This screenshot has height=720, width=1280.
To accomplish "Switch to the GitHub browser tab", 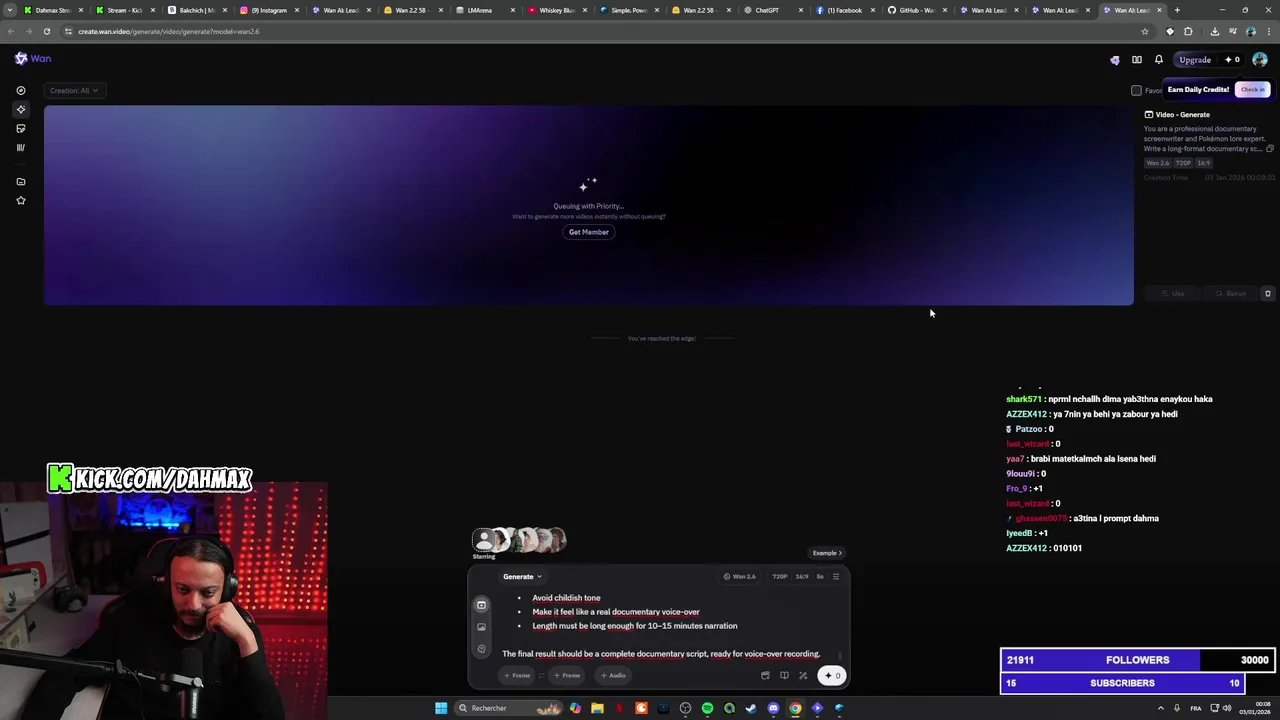I will click(916, 10).
